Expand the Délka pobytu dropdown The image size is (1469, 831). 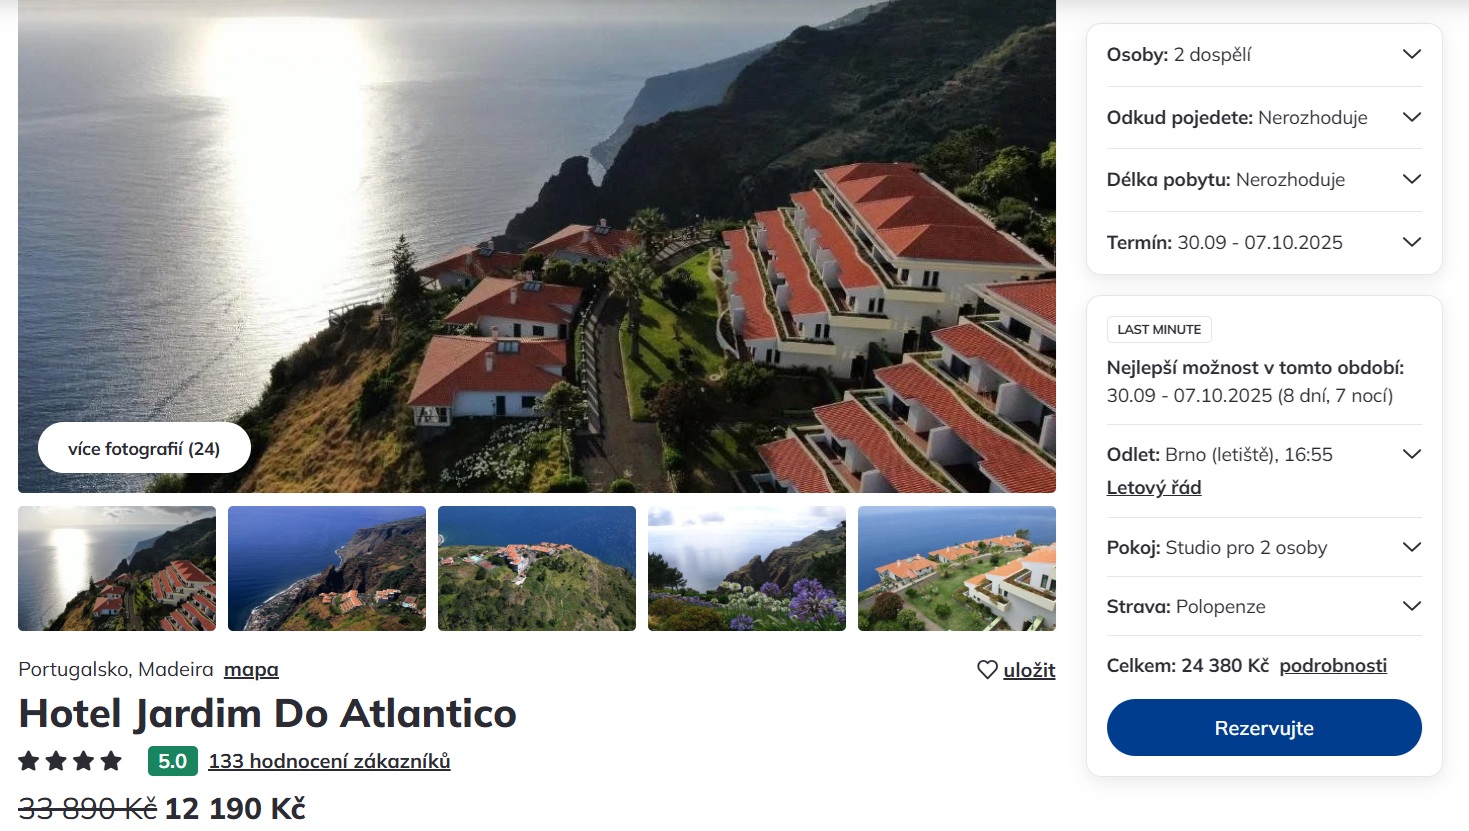tap(1411, 180)
